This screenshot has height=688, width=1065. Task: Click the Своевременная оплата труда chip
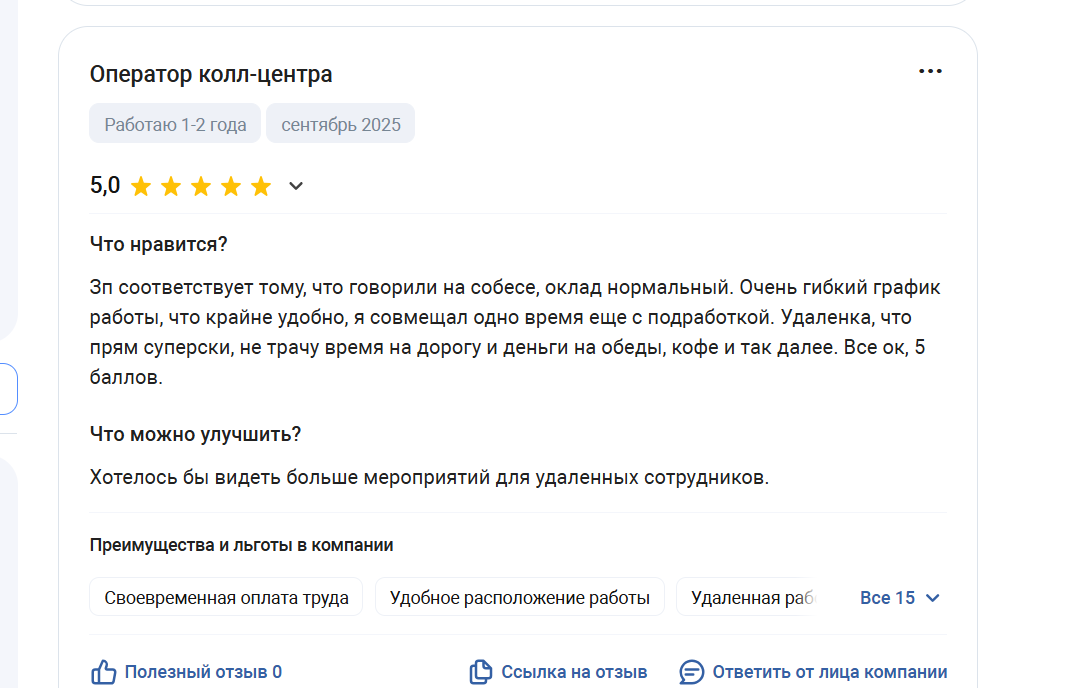pyautogui.click(x=226, y=598)
